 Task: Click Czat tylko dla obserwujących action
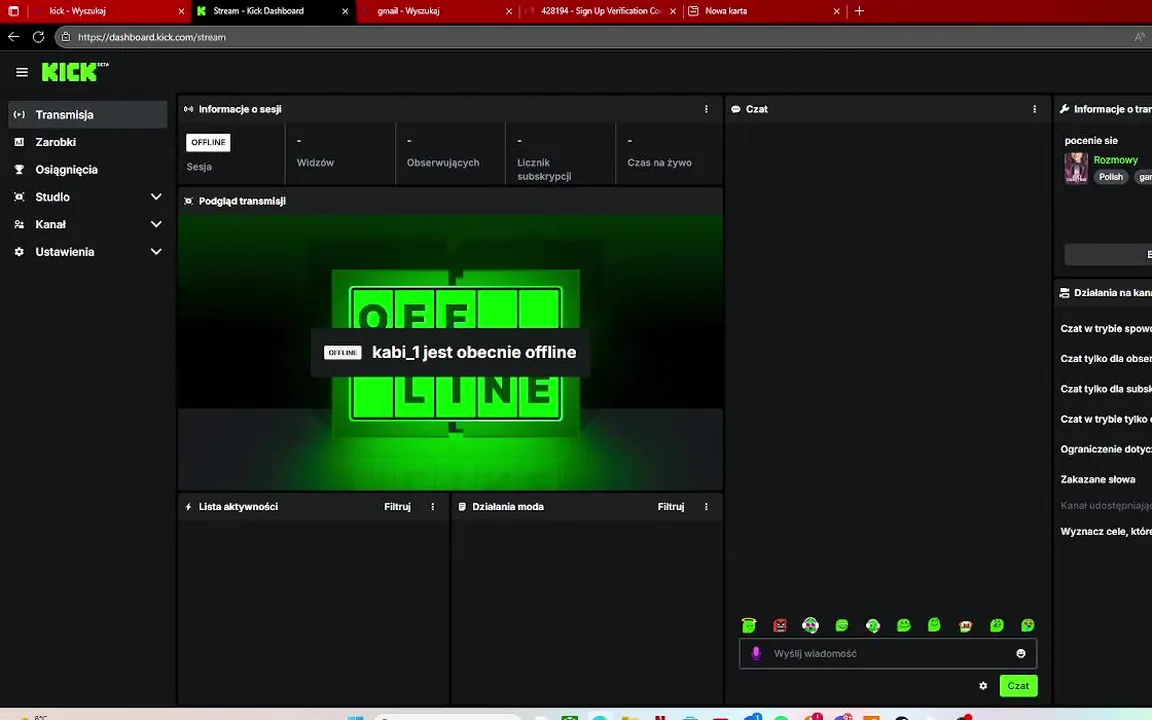pyautogui.click(x=1106, y=359)
